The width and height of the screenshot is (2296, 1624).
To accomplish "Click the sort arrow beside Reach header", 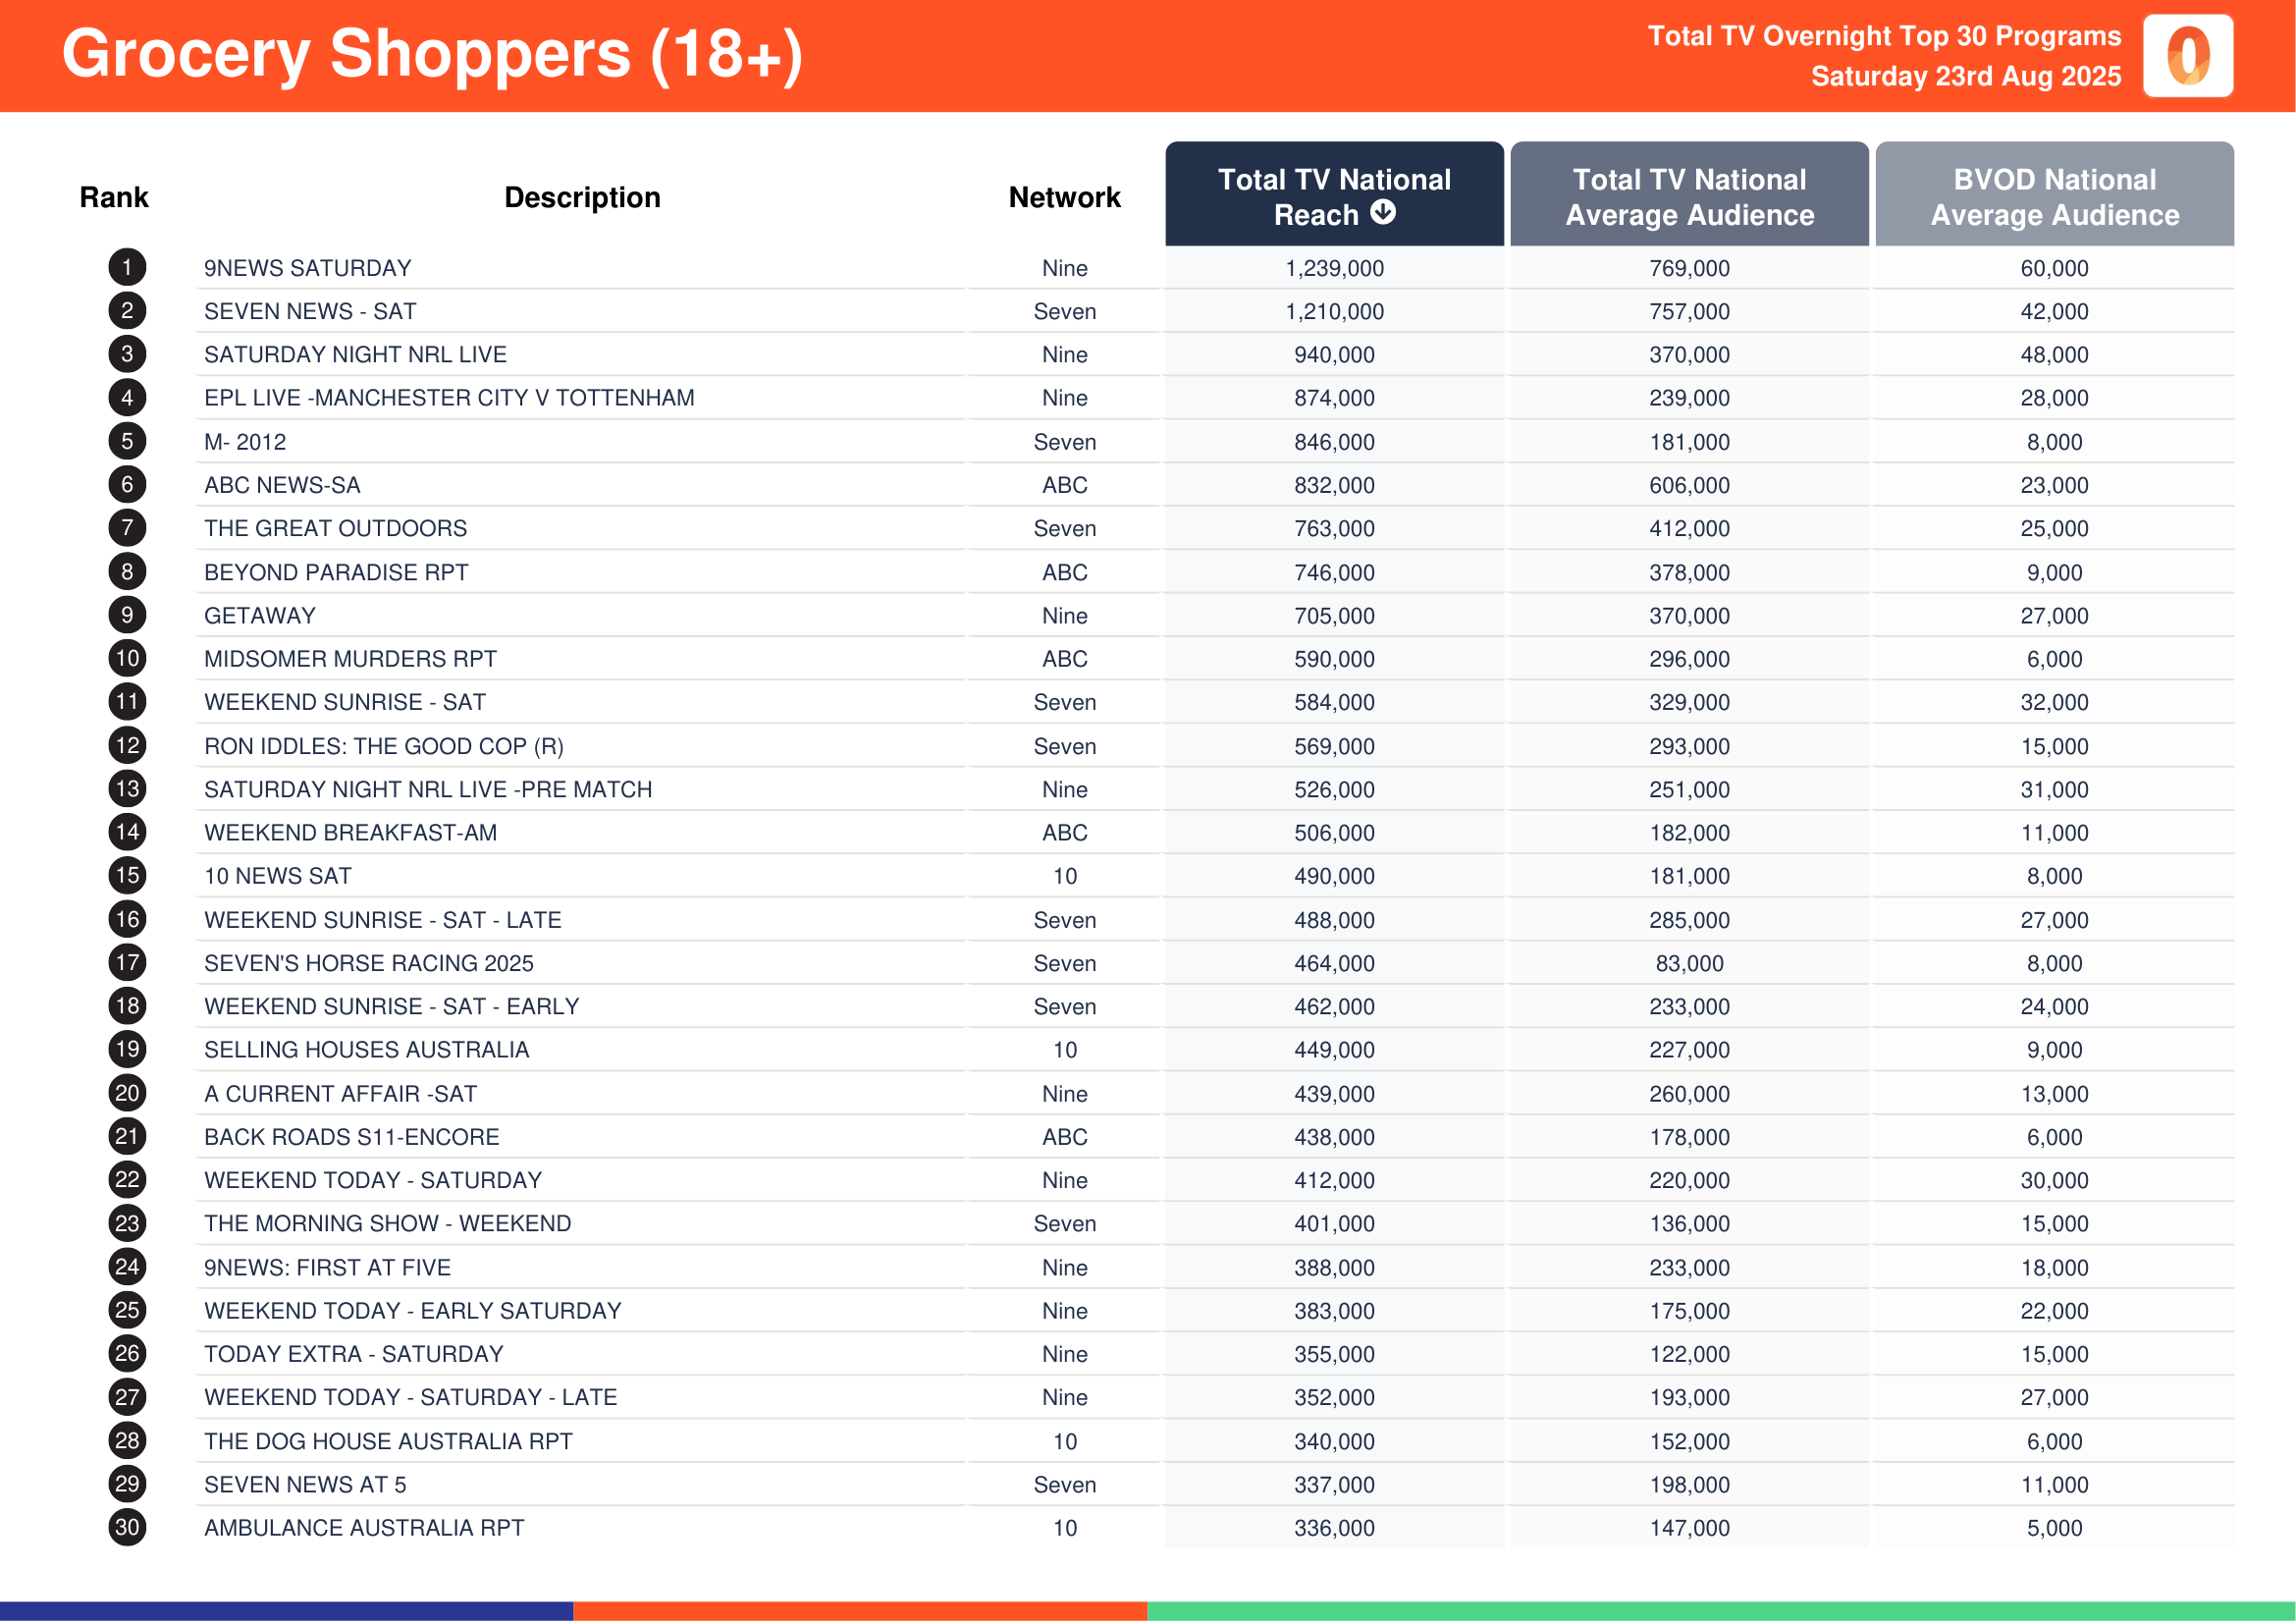I will (x=1382, y=212).
